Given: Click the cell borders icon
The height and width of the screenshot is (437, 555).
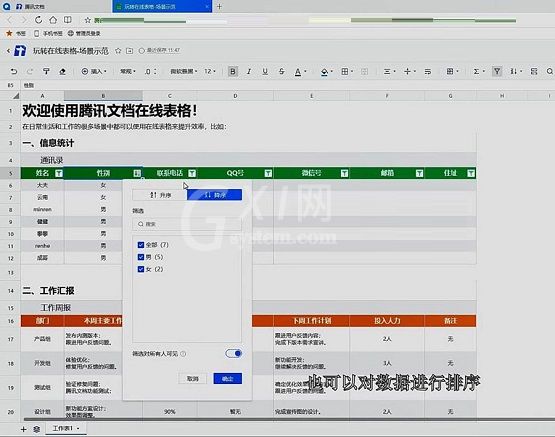Looking at the screenshot, I should point(345,71).
